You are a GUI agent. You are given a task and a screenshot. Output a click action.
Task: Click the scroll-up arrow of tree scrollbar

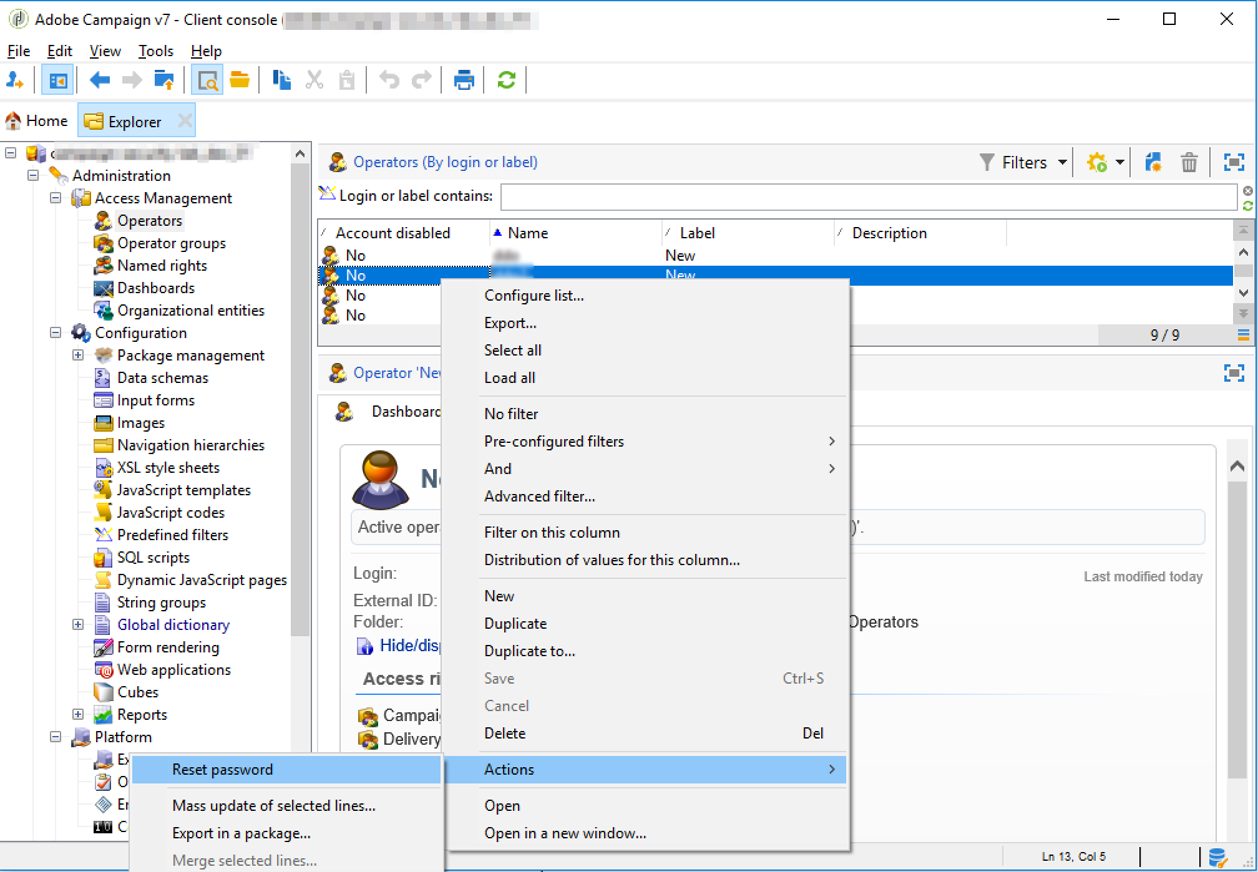[x=300, y=153]
